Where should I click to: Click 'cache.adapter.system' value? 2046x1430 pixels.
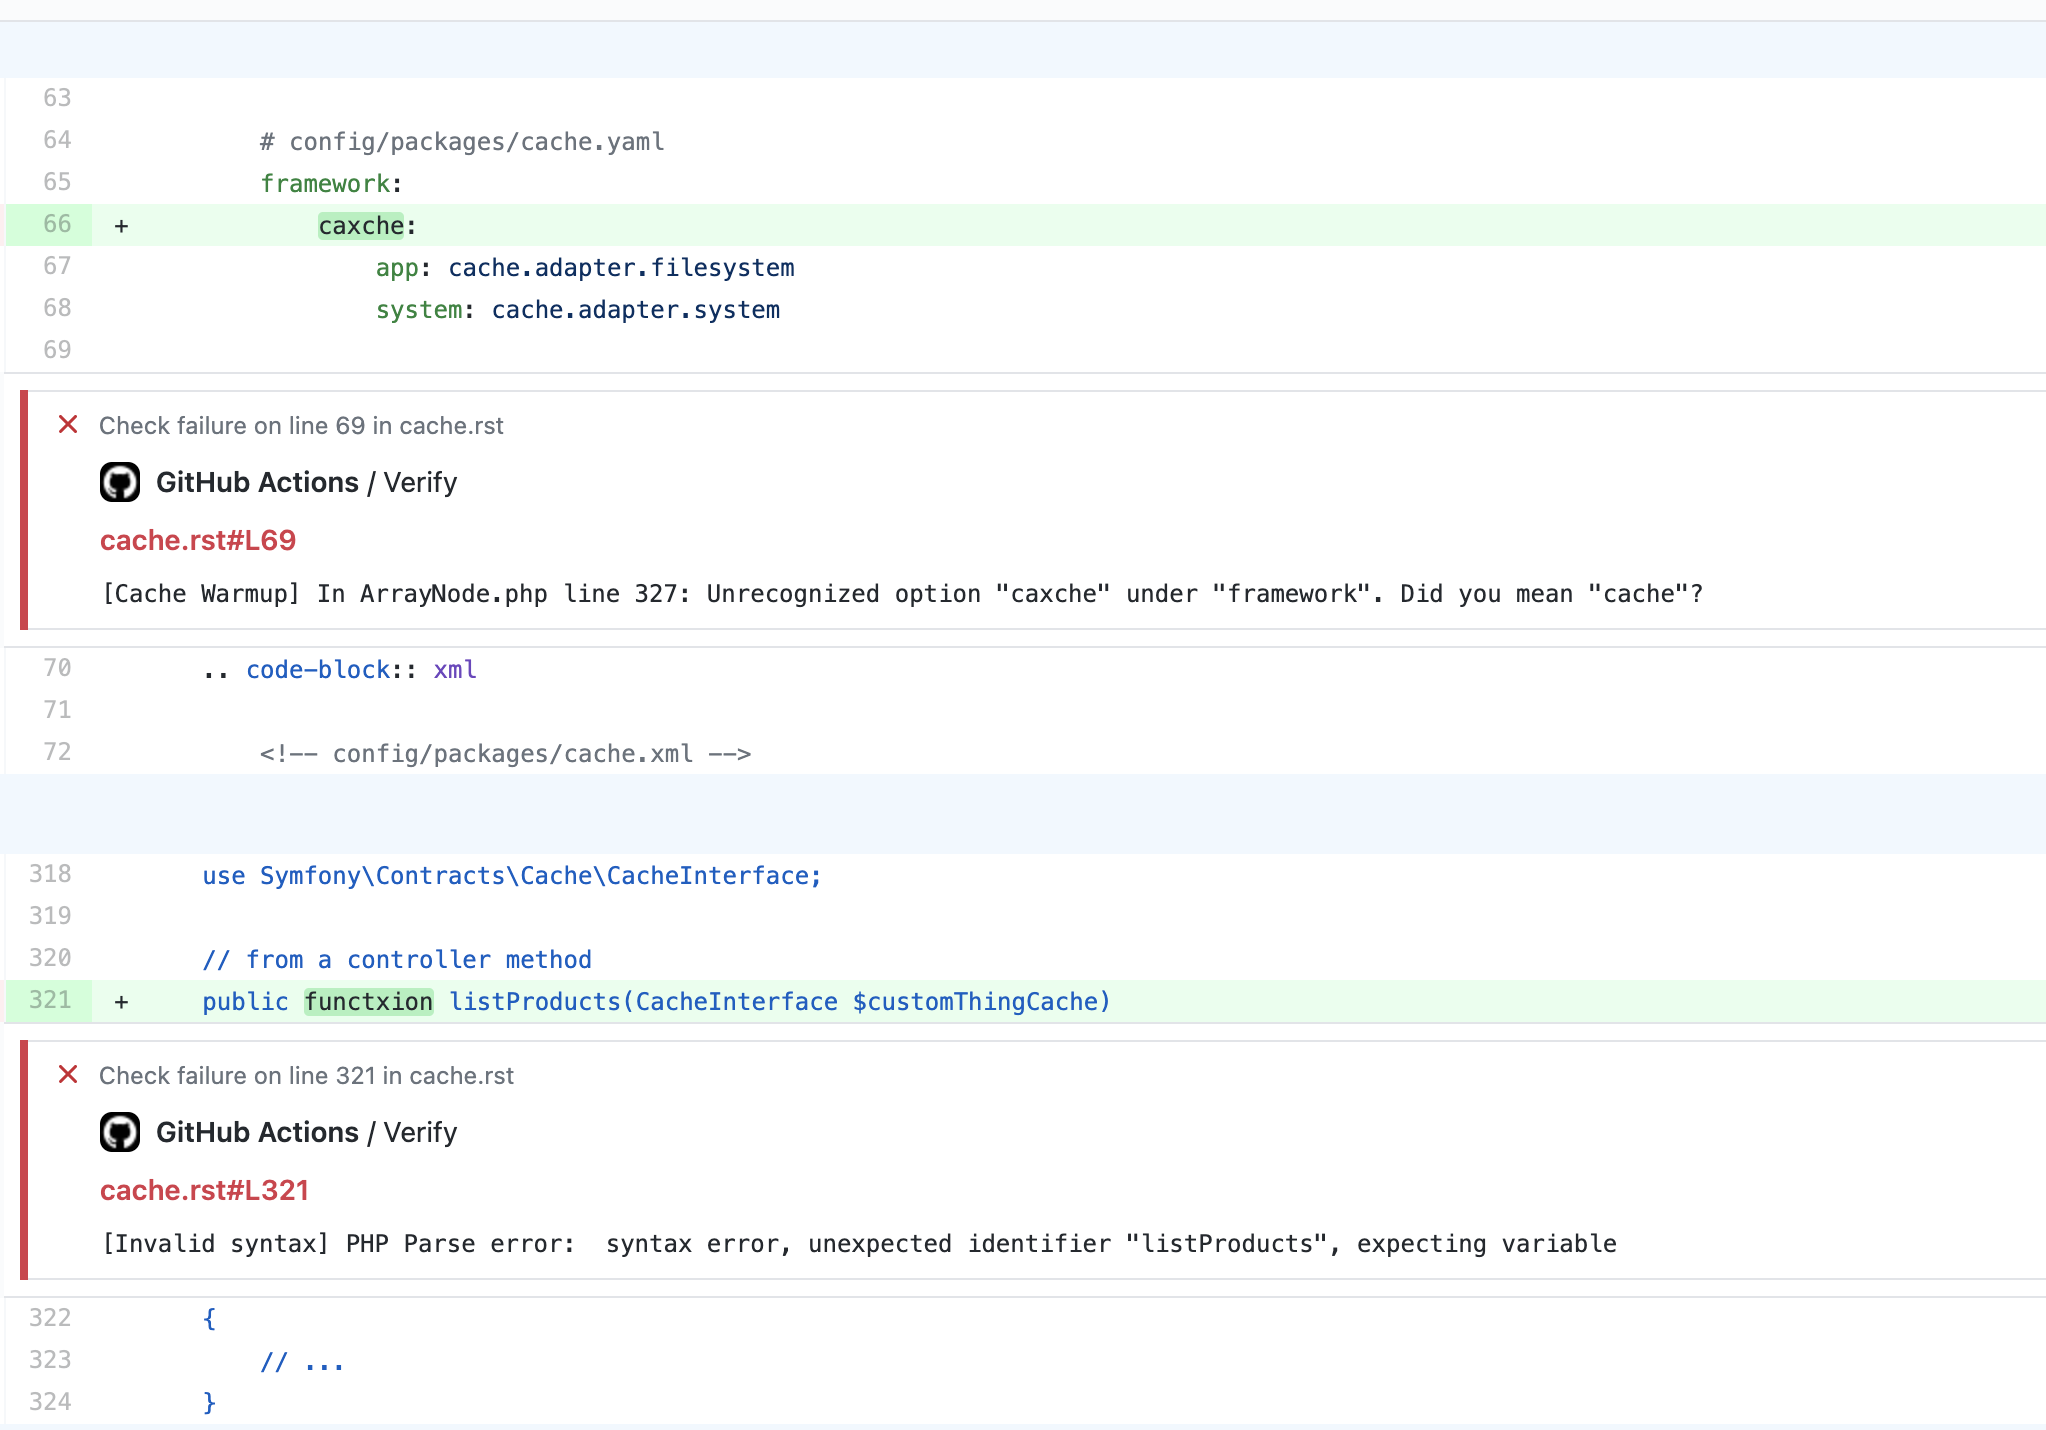pos(635,310)
